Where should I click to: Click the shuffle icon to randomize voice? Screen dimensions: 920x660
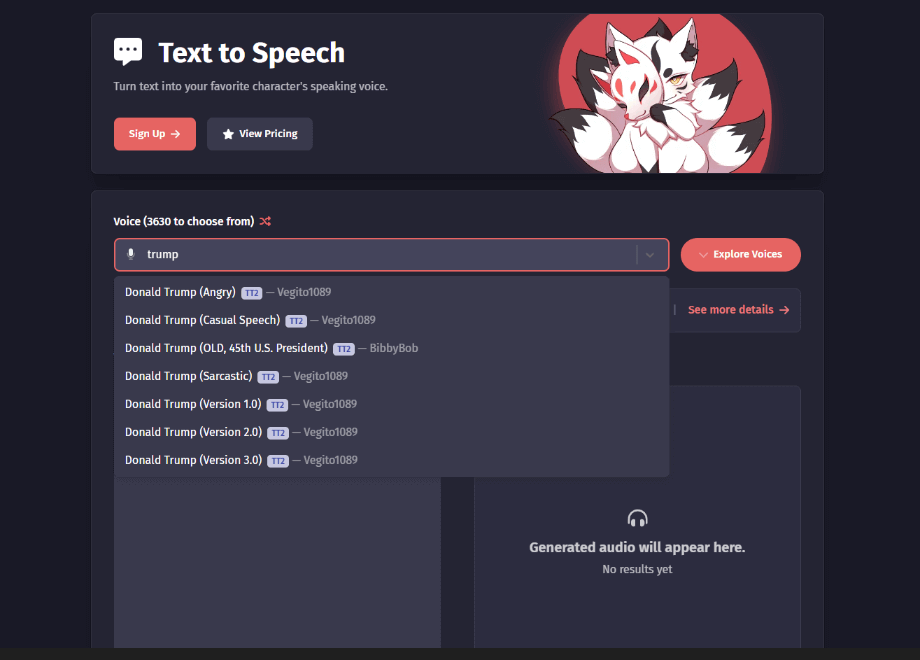(264, 221)
